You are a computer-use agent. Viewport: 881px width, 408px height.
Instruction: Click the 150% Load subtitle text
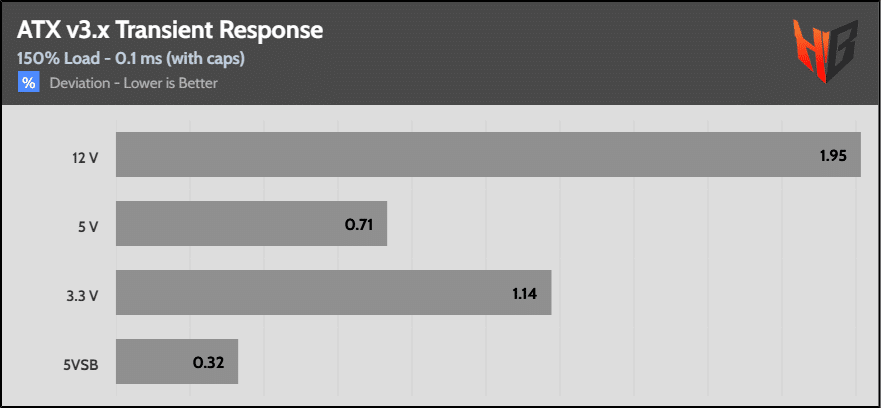point(132,59)
